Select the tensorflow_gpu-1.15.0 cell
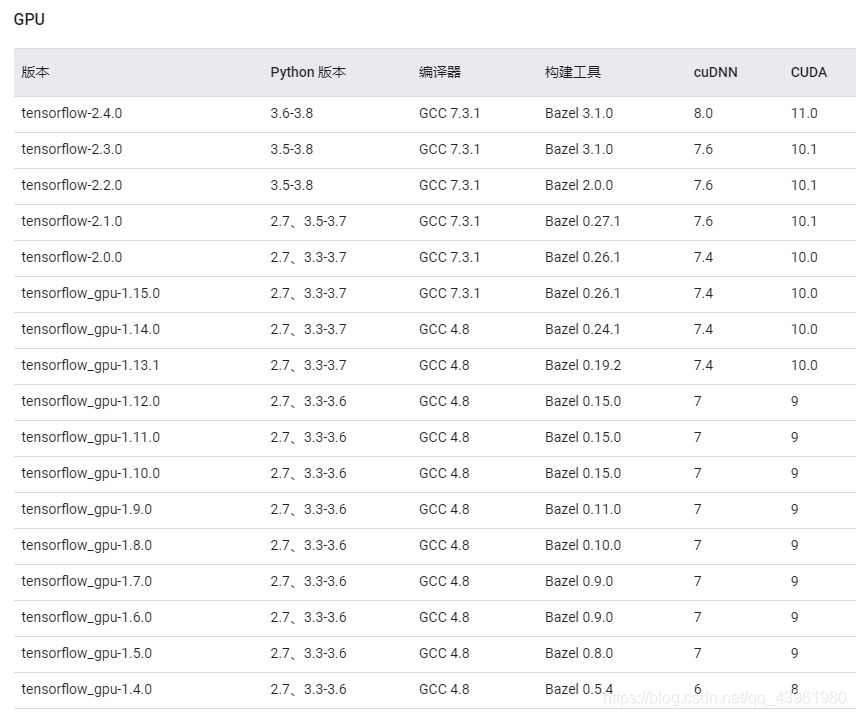The width and height of the screenshot is (856, 716). click(91, 294)
